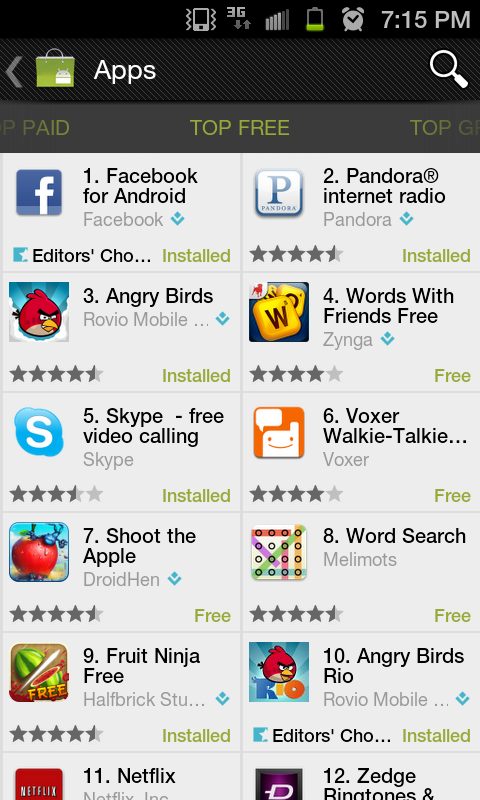Open the Words With Friends icon
The height and width of the screenshot is (800, 480).
(x=279, y=312)
